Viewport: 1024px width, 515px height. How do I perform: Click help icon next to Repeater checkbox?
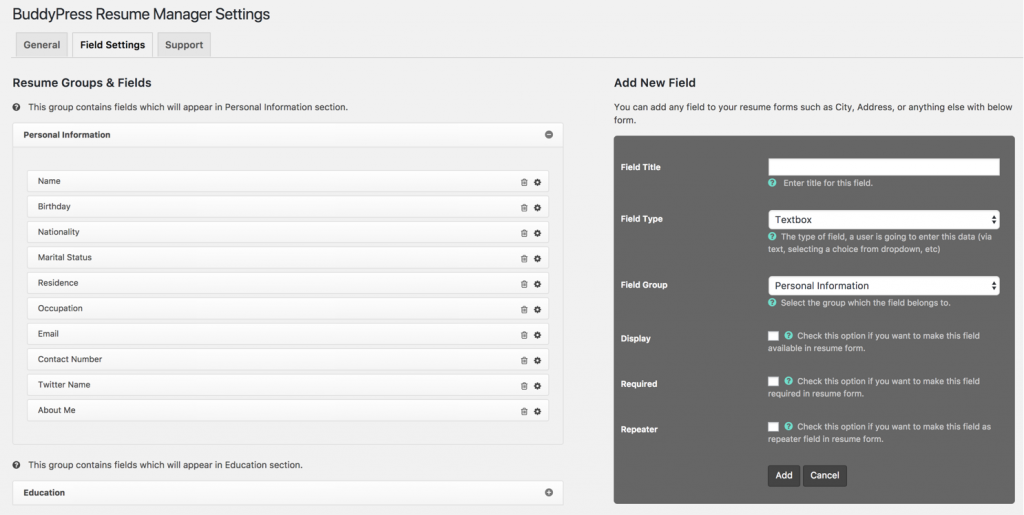click(789, 427)
